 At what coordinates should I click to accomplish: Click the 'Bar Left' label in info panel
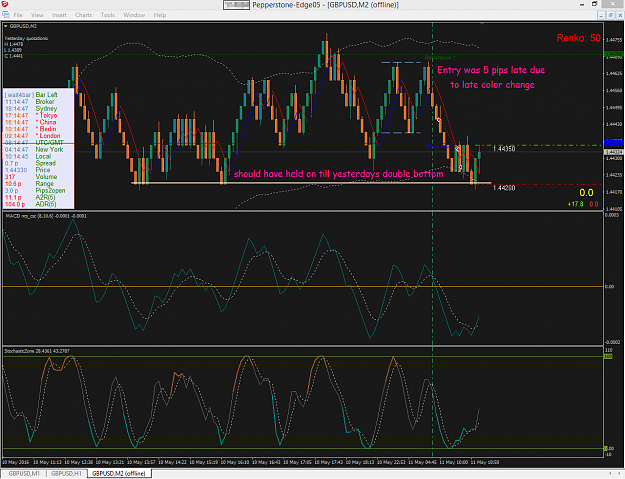(46, 95)
